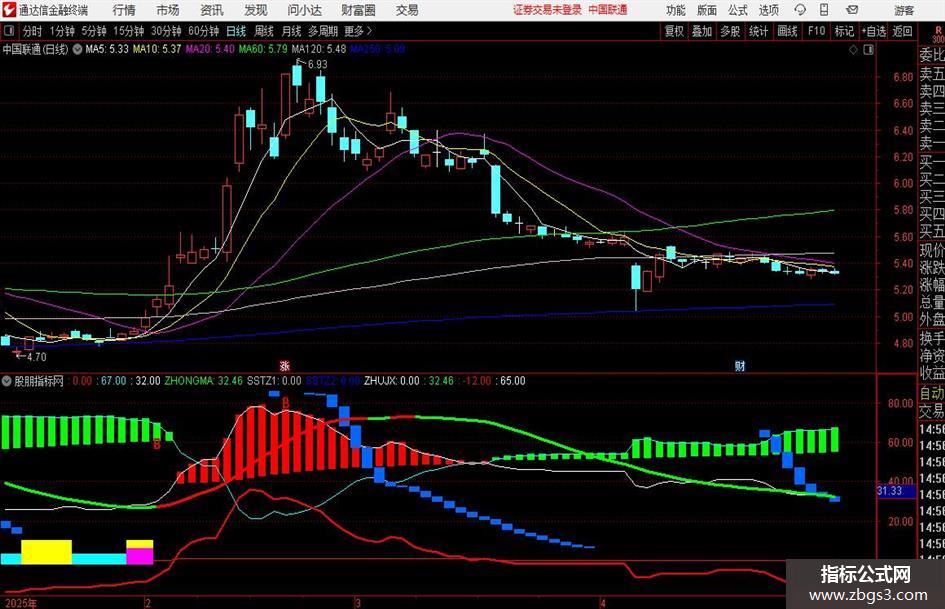Toggle the left sidebar panel icon
This screenshot has width=945, height=609.
click(x=9, y=31)
